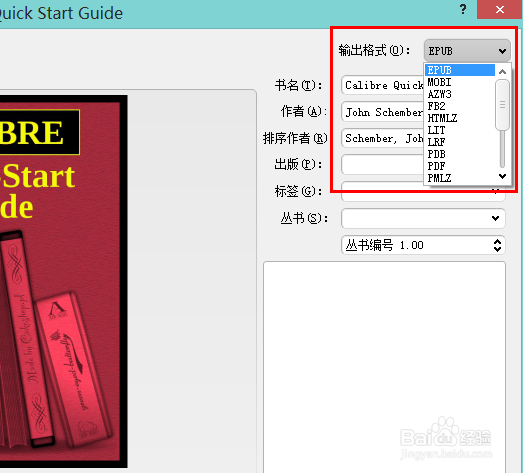Increase the 丛书编号 series number

point(497,241)
